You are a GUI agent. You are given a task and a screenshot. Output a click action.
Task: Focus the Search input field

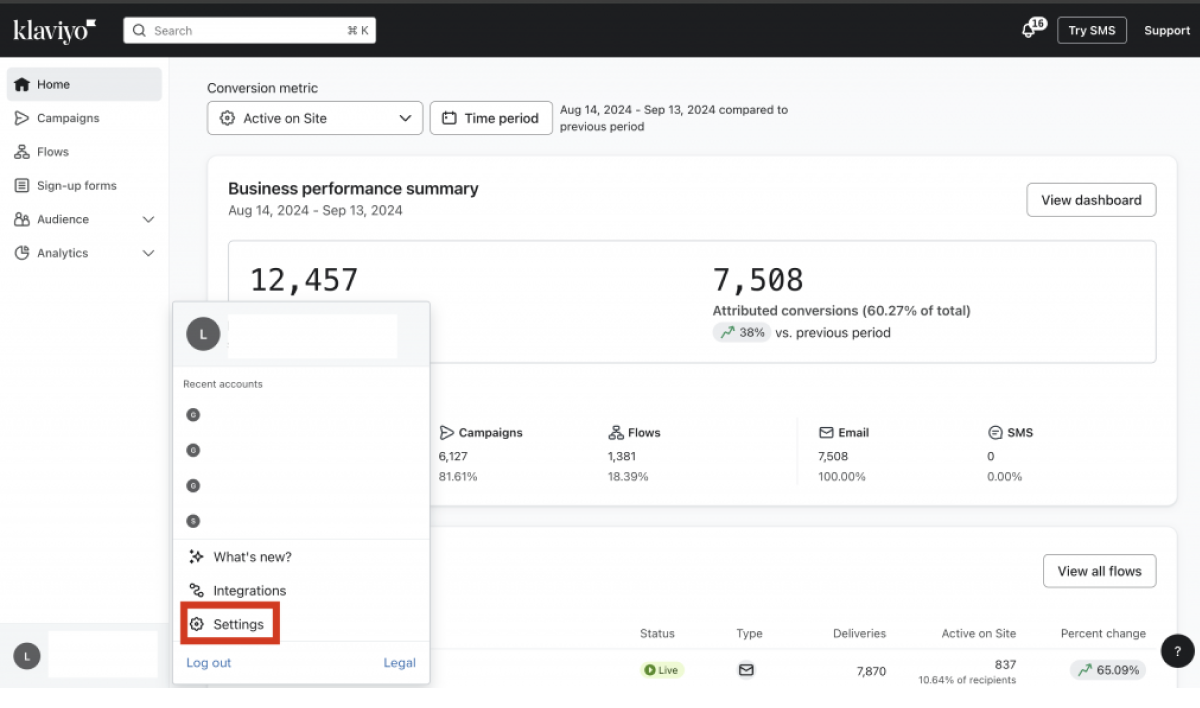[250, 31]
